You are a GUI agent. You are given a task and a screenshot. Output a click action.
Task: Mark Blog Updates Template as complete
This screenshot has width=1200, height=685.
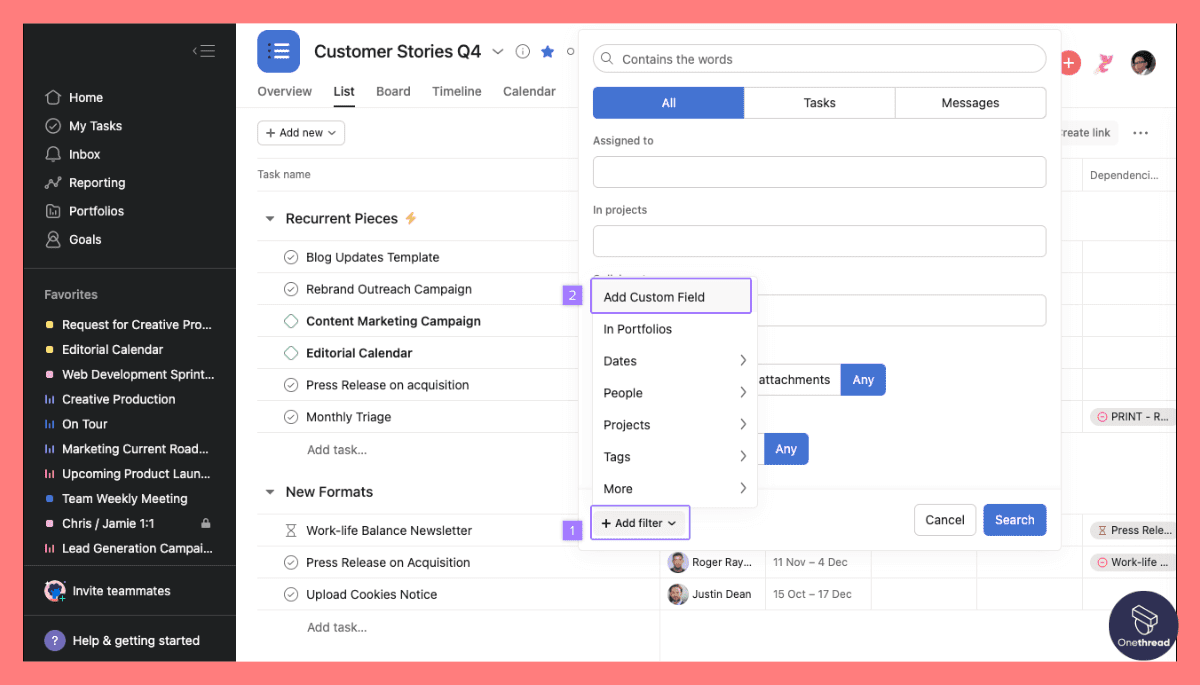pyautogui.click(x=290, y=257)
